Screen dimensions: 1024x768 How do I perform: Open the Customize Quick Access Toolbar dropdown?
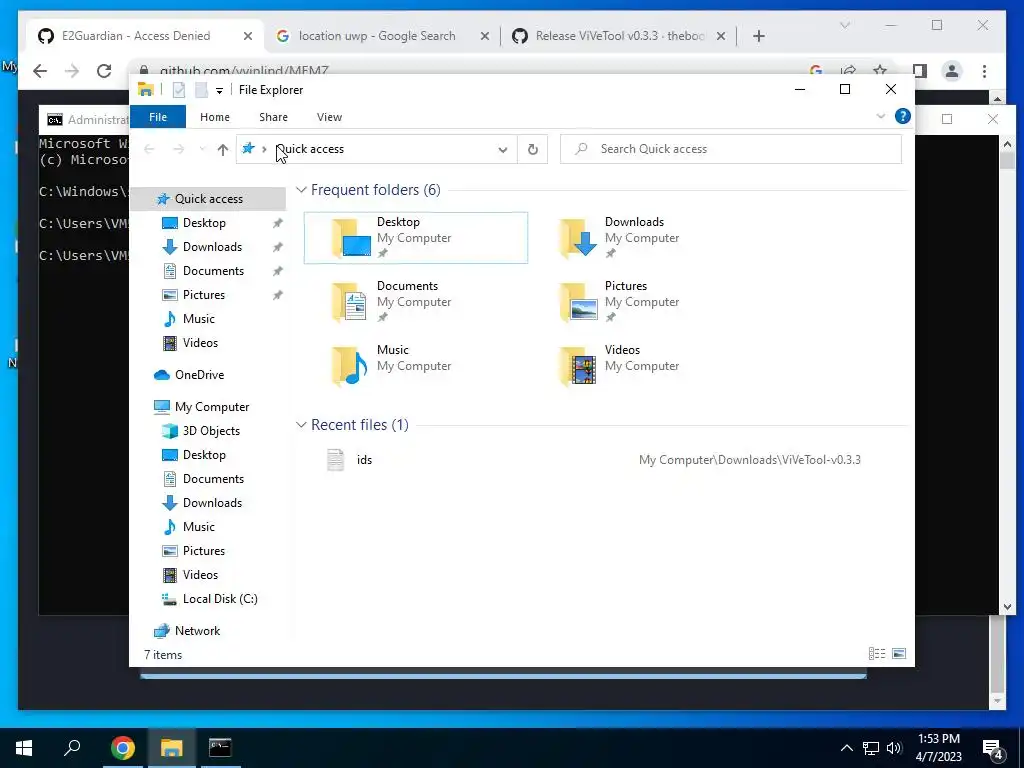pyautogui.click(x=219, y=91)
